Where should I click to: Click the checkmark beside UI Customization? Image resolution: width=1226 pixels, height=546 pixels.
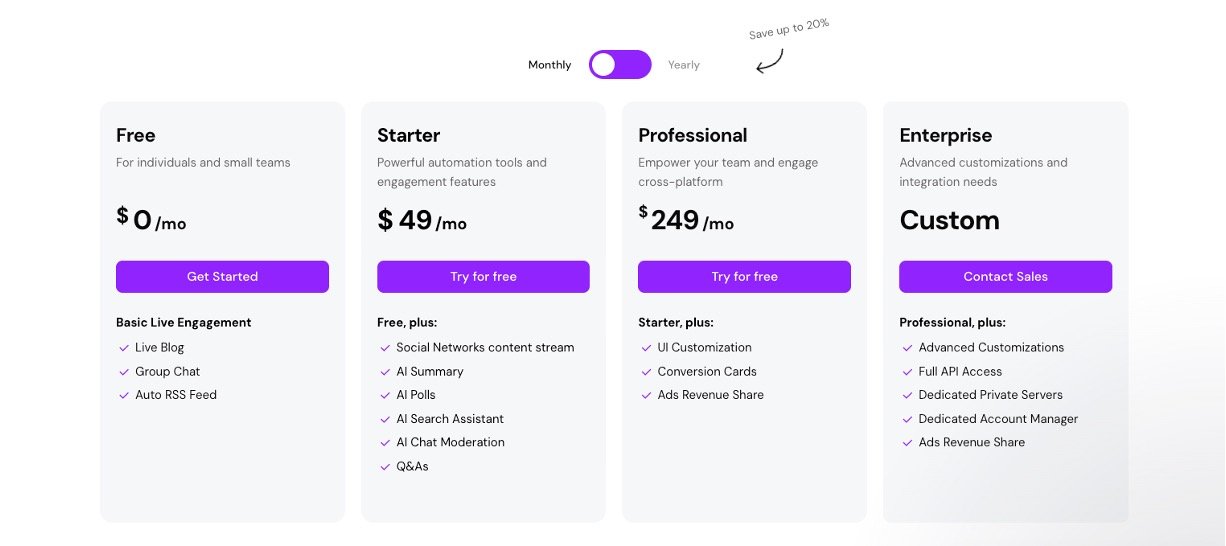point(646,348)
